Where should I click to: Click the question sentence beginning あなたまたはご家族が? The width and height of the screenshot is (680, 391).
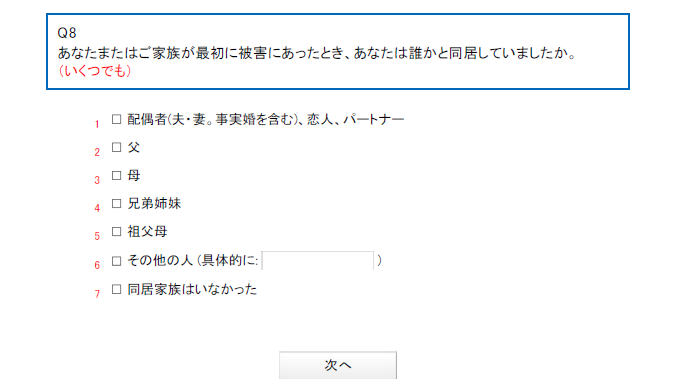[317, 53]
